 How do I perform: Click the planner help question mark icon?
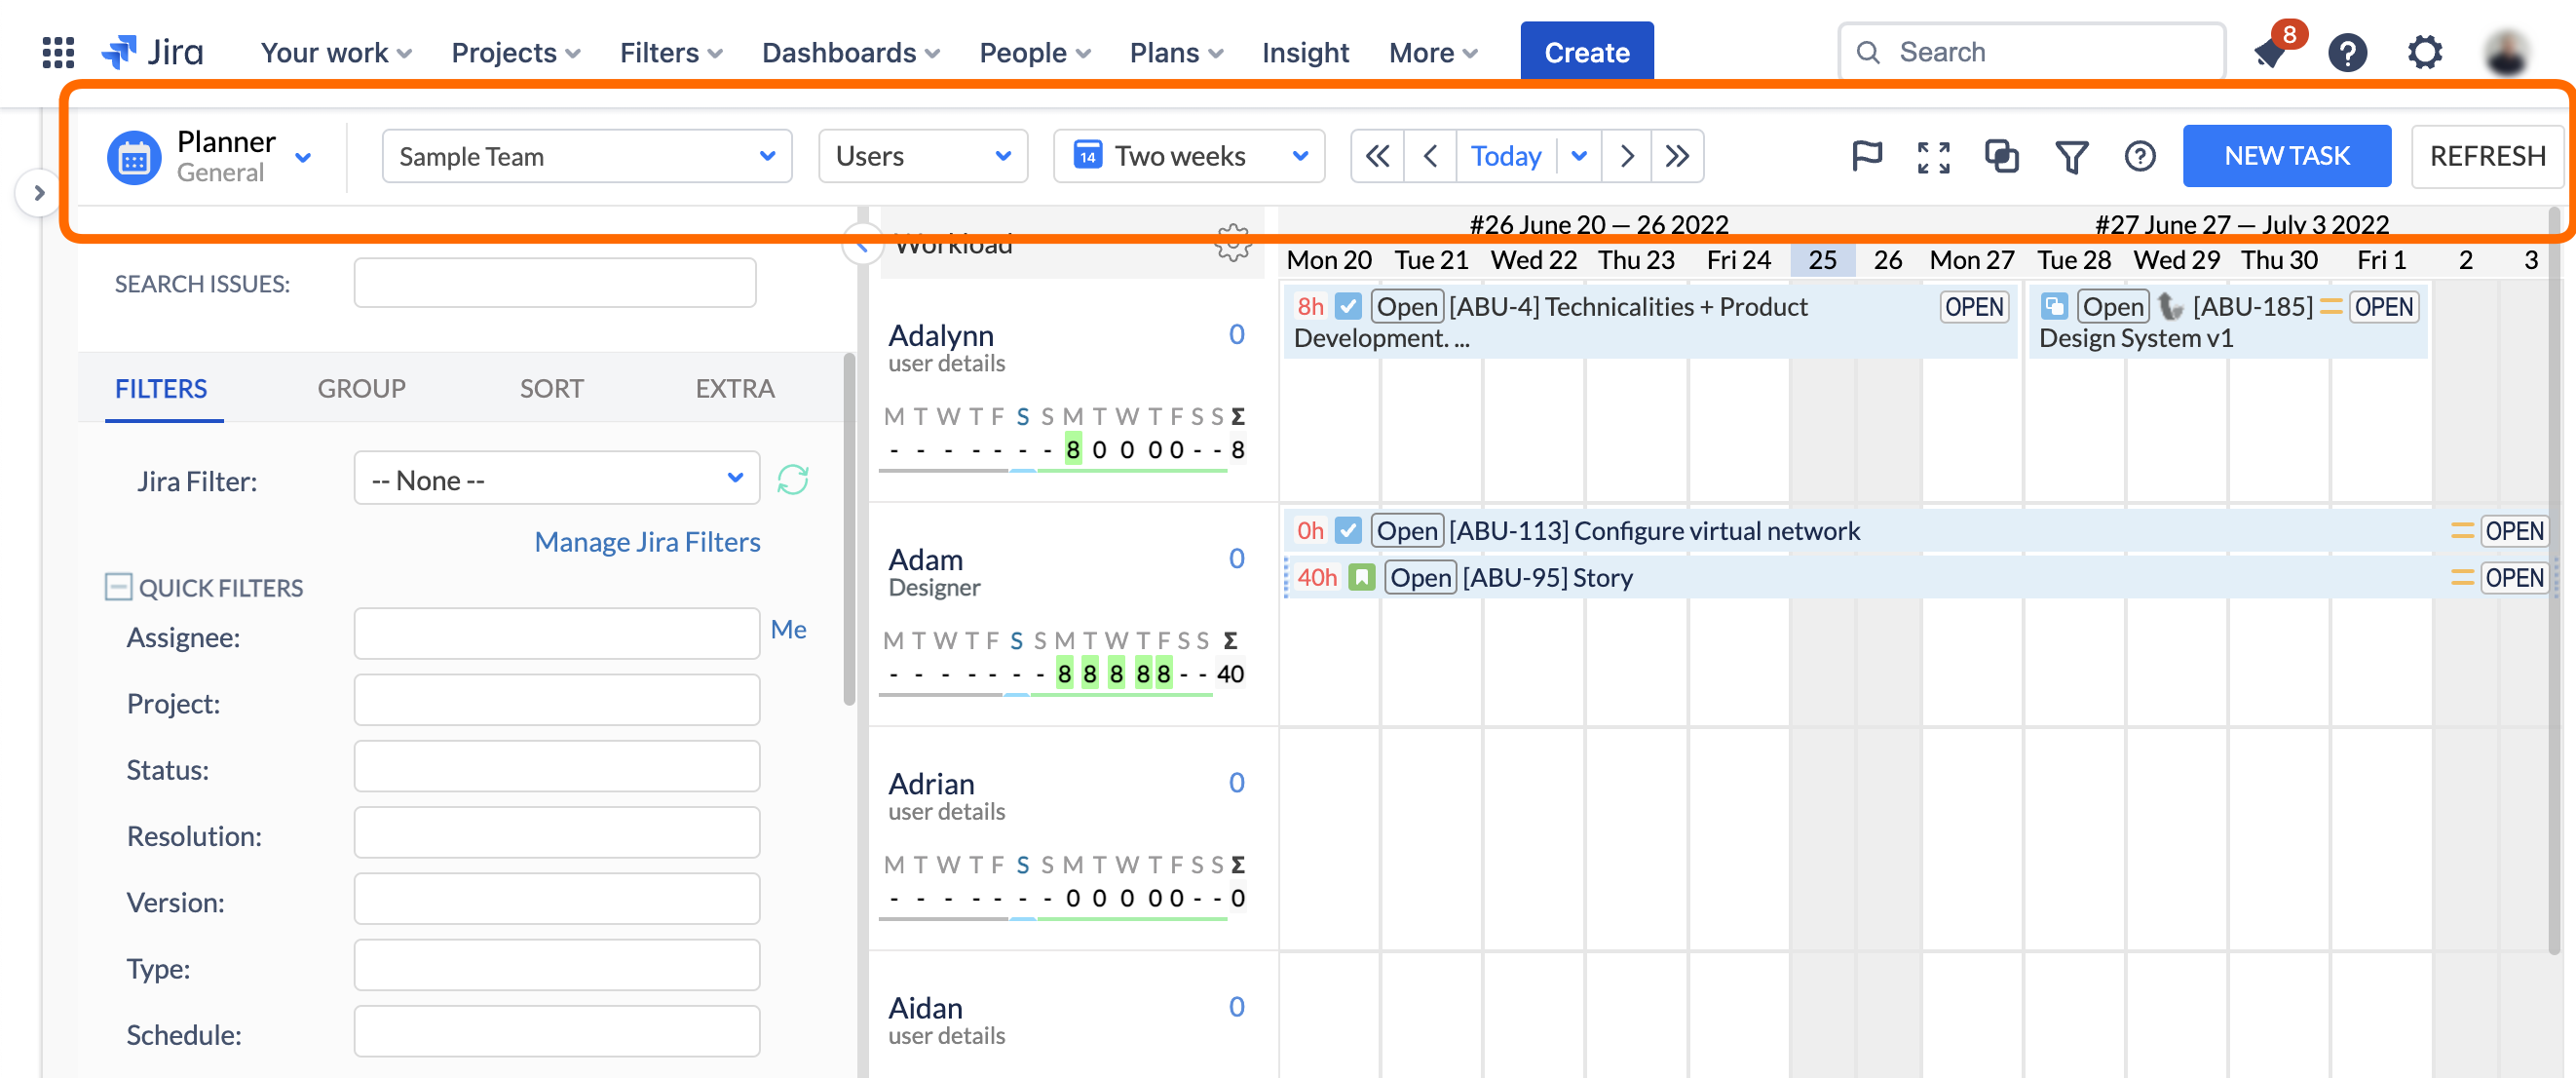2139,156
